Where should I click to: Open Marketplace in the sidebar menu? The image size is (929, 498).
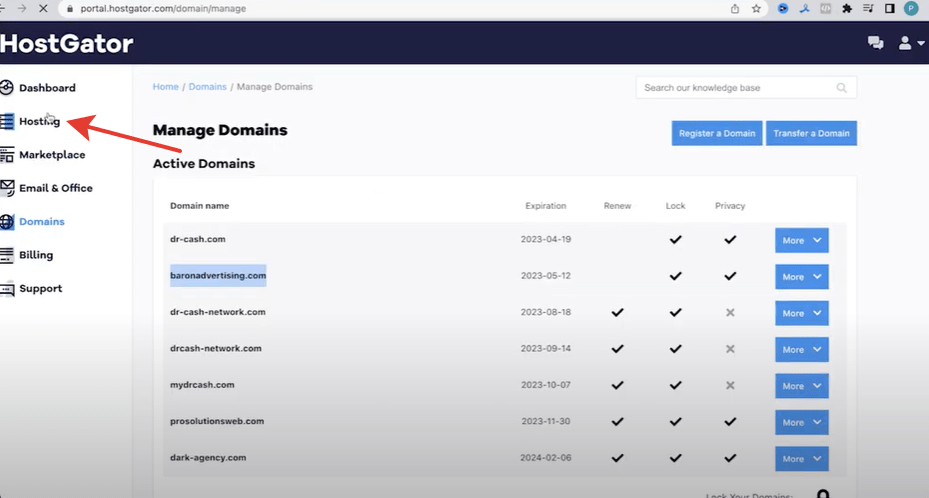(x=52, y=155)
